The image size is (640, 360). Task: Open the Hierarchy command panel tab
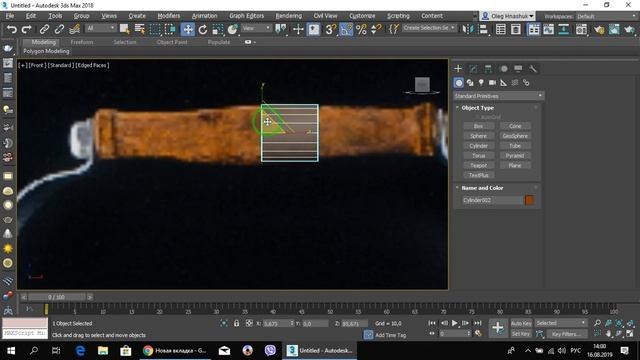[x=488, y=69]
